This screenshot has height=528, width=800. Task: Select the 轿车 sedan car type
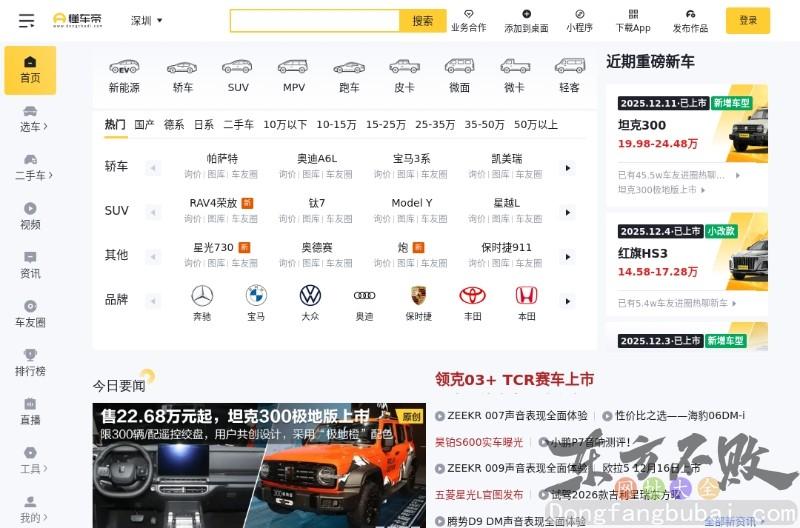pyautogui.click(x=182, y=77)
